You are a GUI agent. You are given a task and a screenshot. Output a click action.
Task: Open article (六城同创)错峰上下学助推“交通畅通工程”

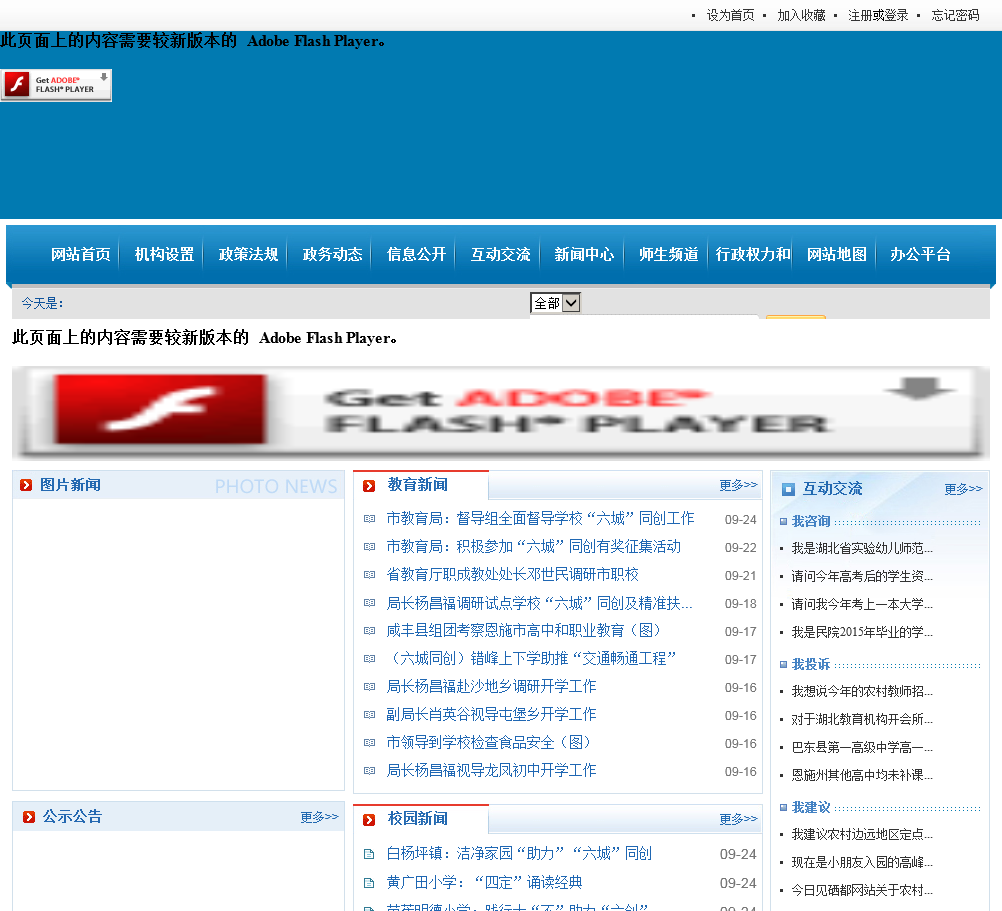(x=531, y=659)
